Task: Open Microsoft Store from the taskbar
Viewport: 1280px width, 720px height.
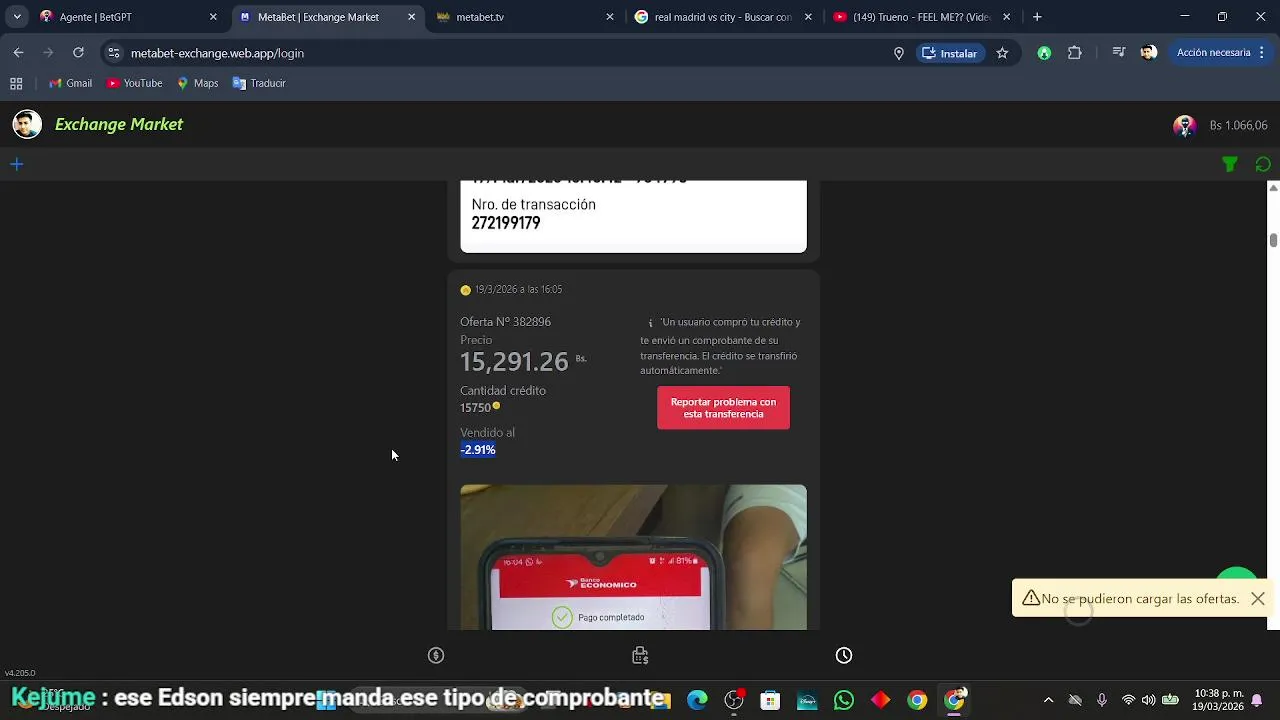Action: pos(770,700)
